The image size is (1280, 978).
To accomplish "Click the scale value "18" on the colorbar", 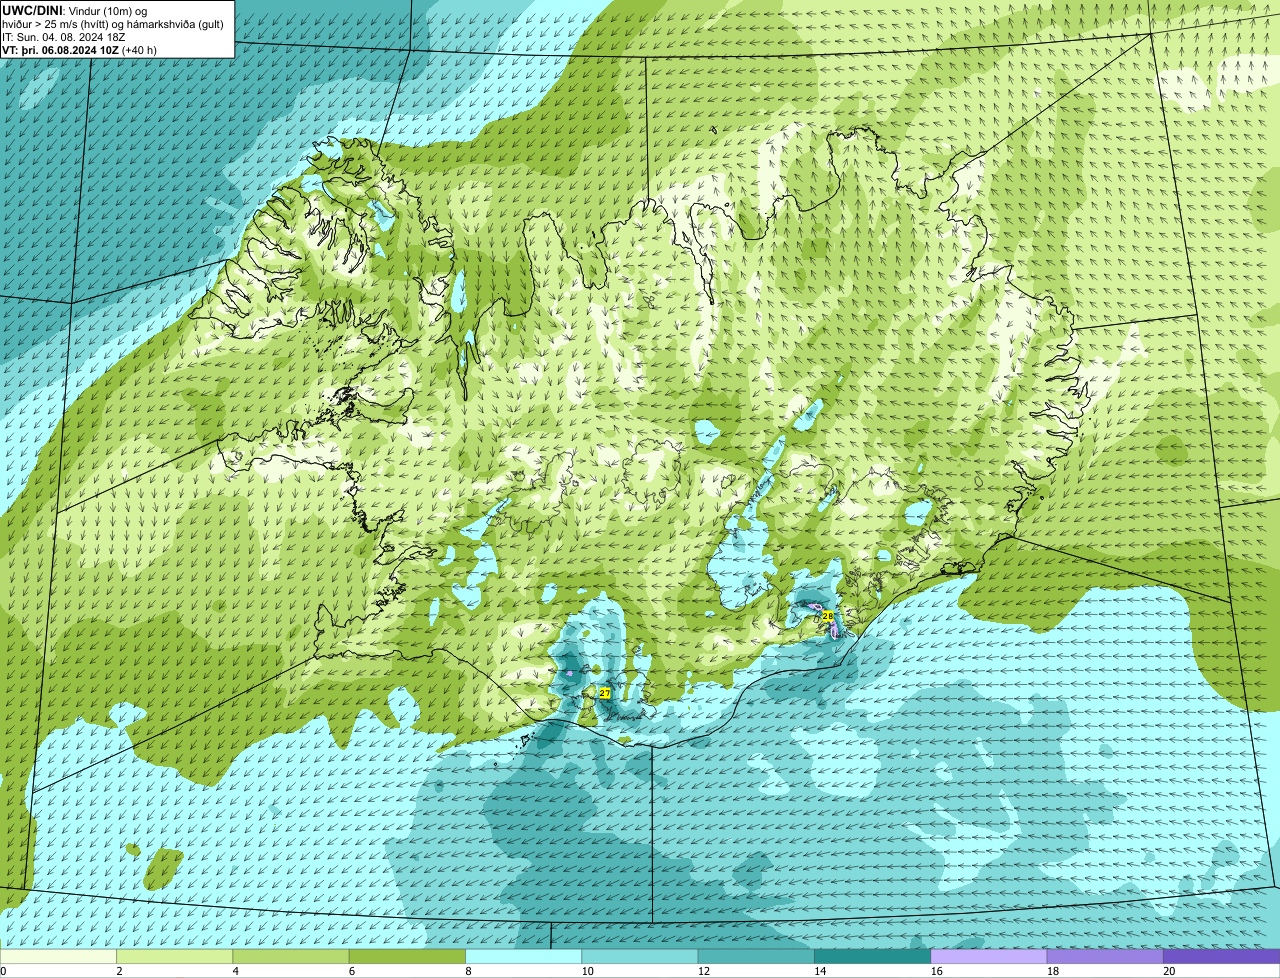I will click(1053, 971).
